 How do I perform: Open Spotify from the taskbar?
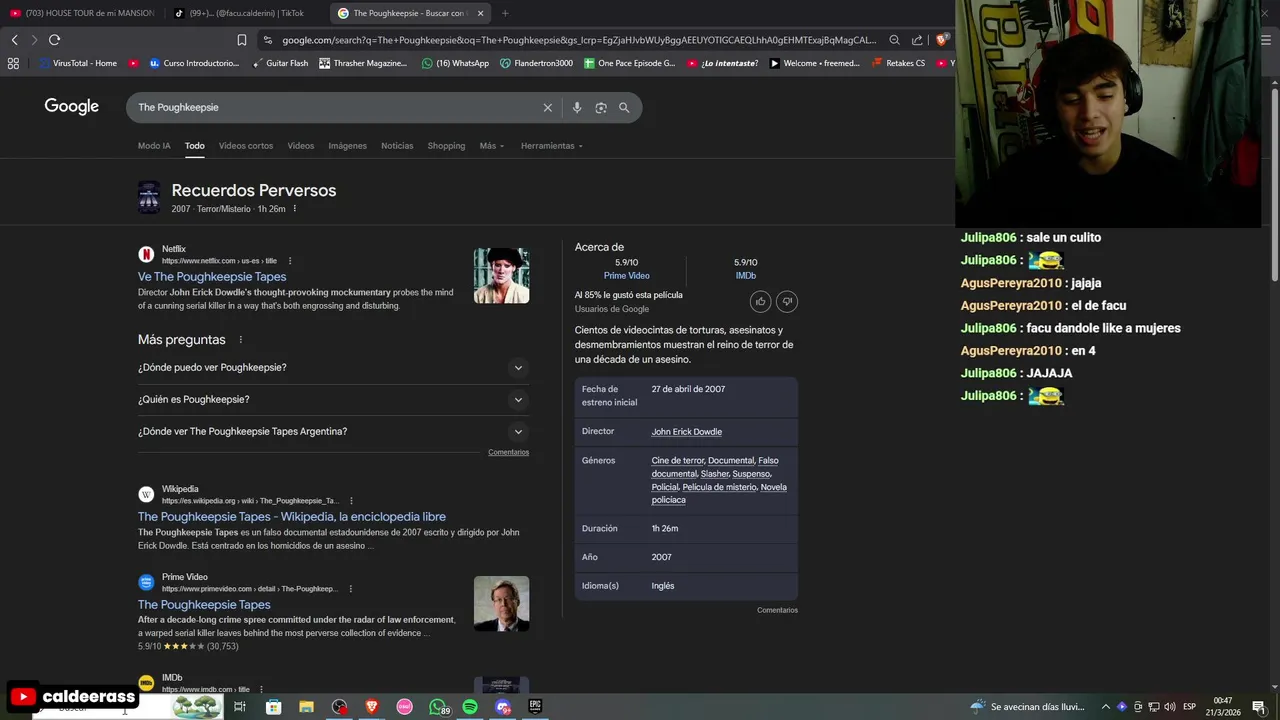point(470,707)
